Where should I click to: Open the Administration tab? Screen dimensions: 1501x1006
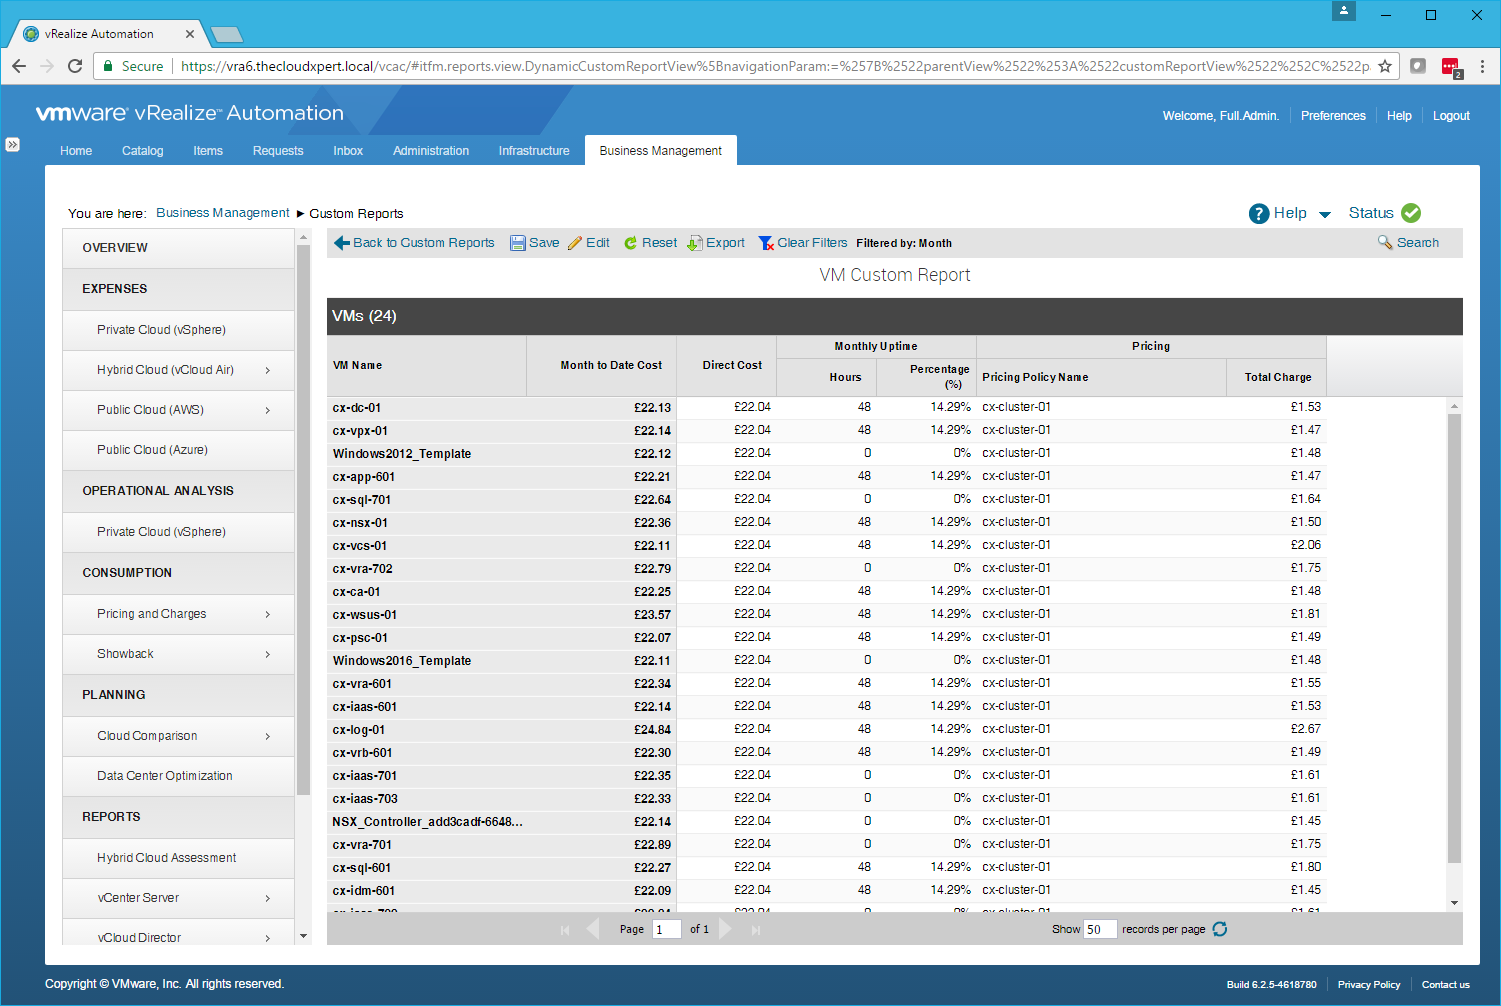pyautogui.click(x=431, y=151)
